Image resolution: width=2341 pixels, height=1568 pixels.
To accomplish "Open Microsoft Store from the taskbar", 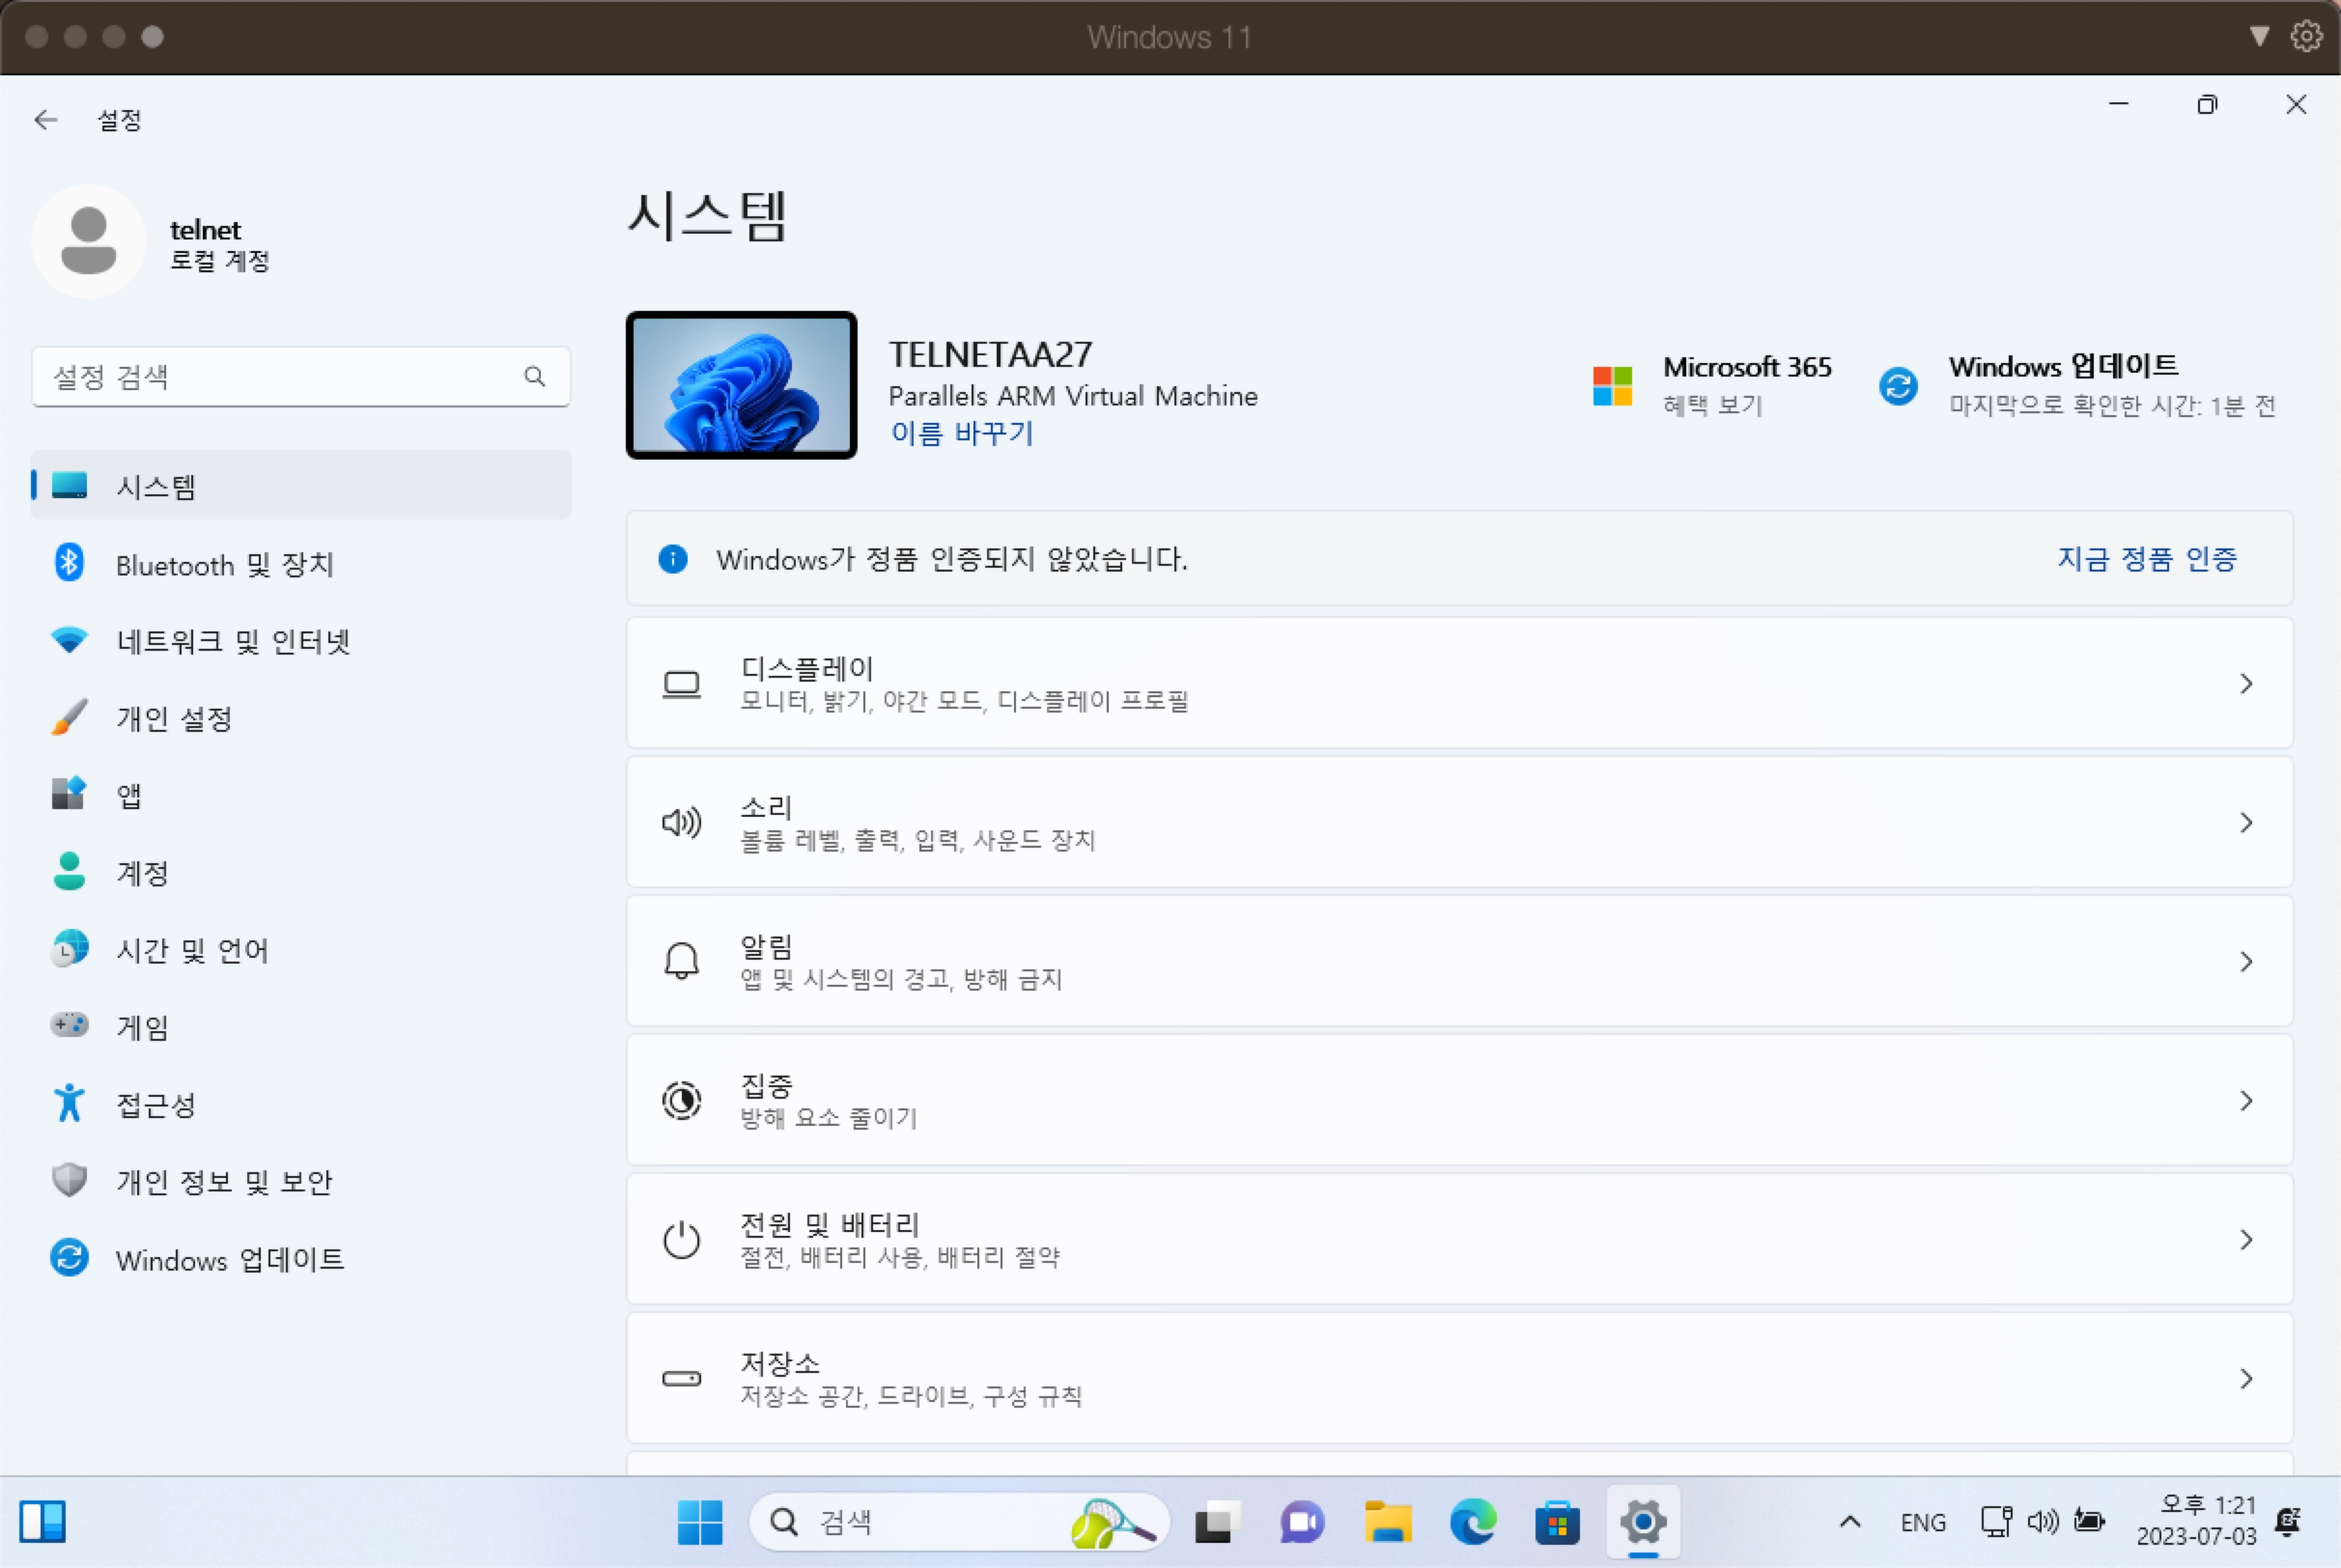I will pyautogui.click(x=1557, y=1521).
